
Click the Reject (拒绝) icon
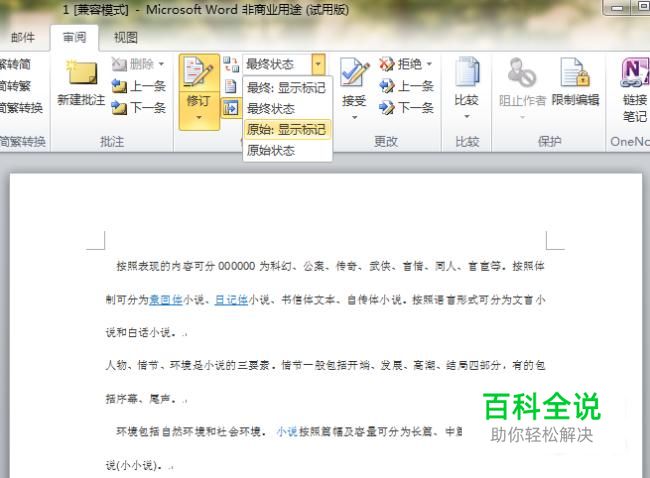[x=386, y=64]
